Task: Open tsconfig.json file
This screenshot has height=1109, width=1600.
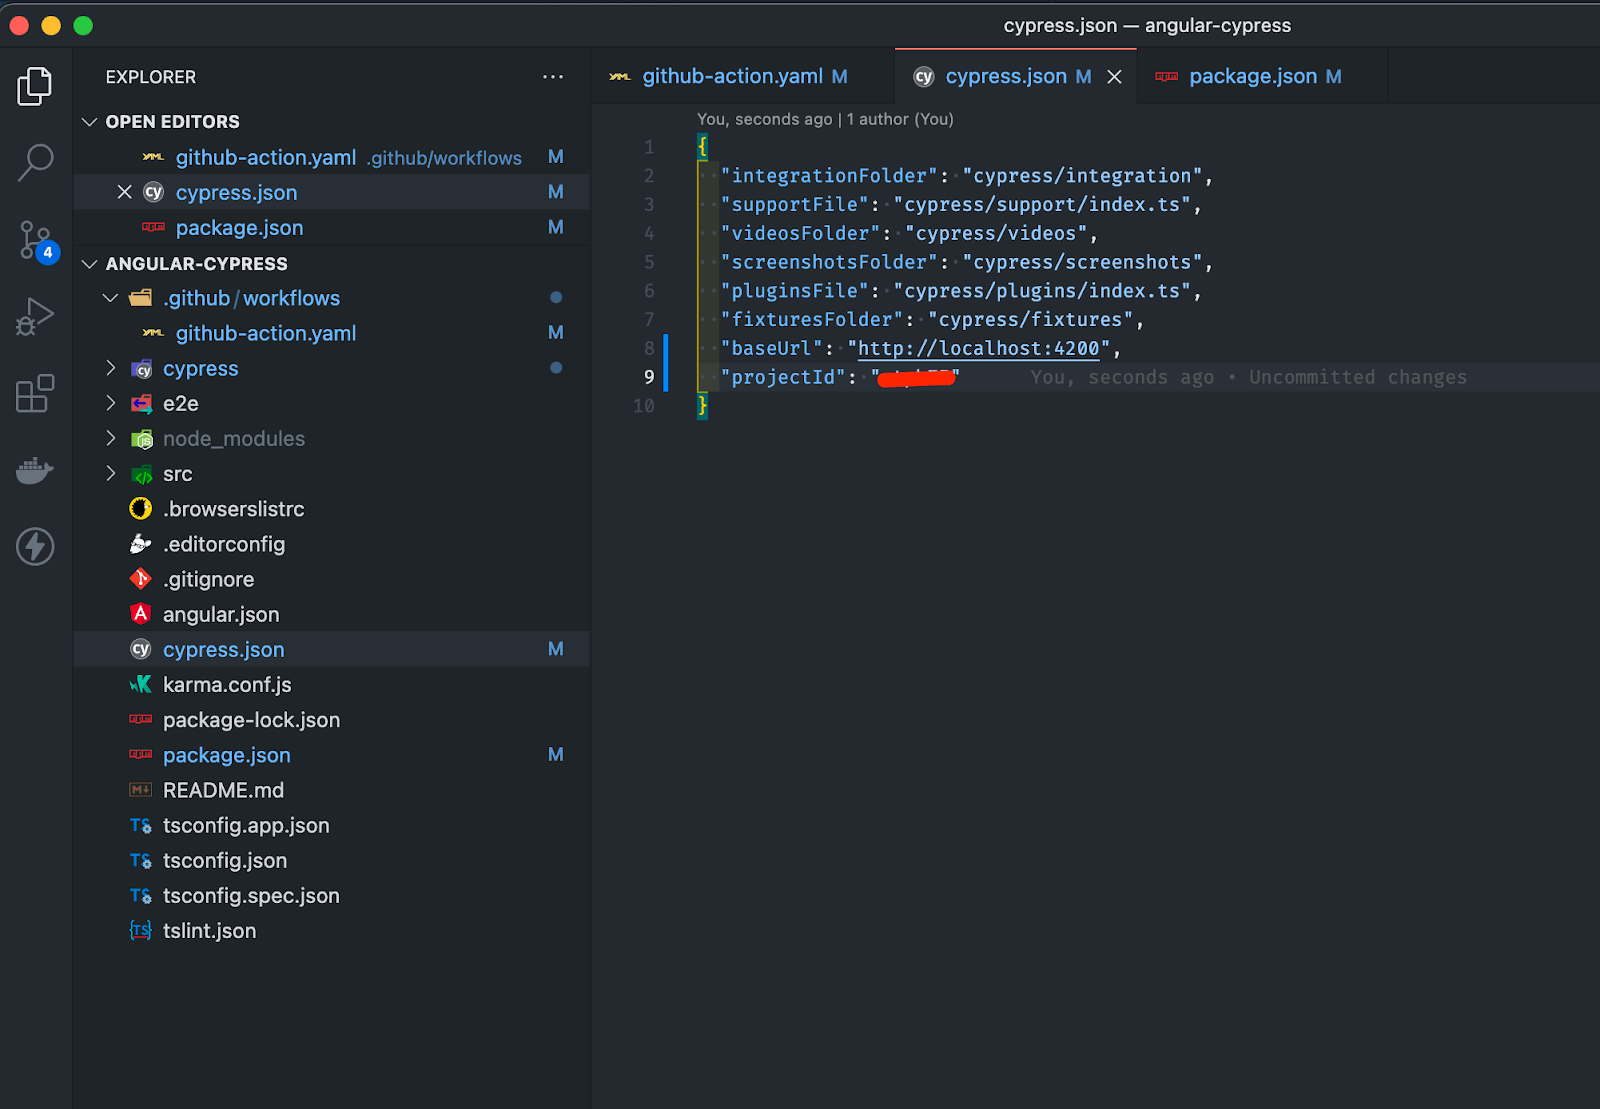Action: point(331,860)
